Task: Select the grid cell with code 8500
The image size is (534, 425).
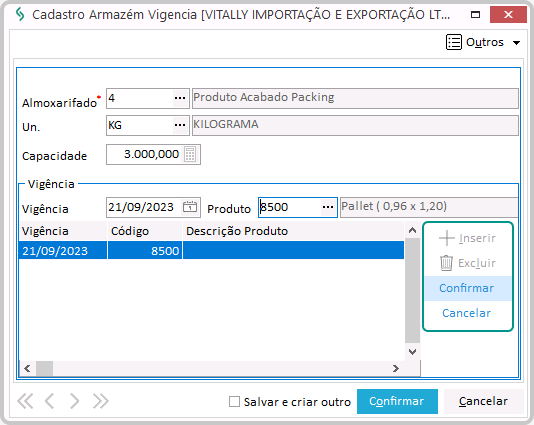Action: coord(145,251)
